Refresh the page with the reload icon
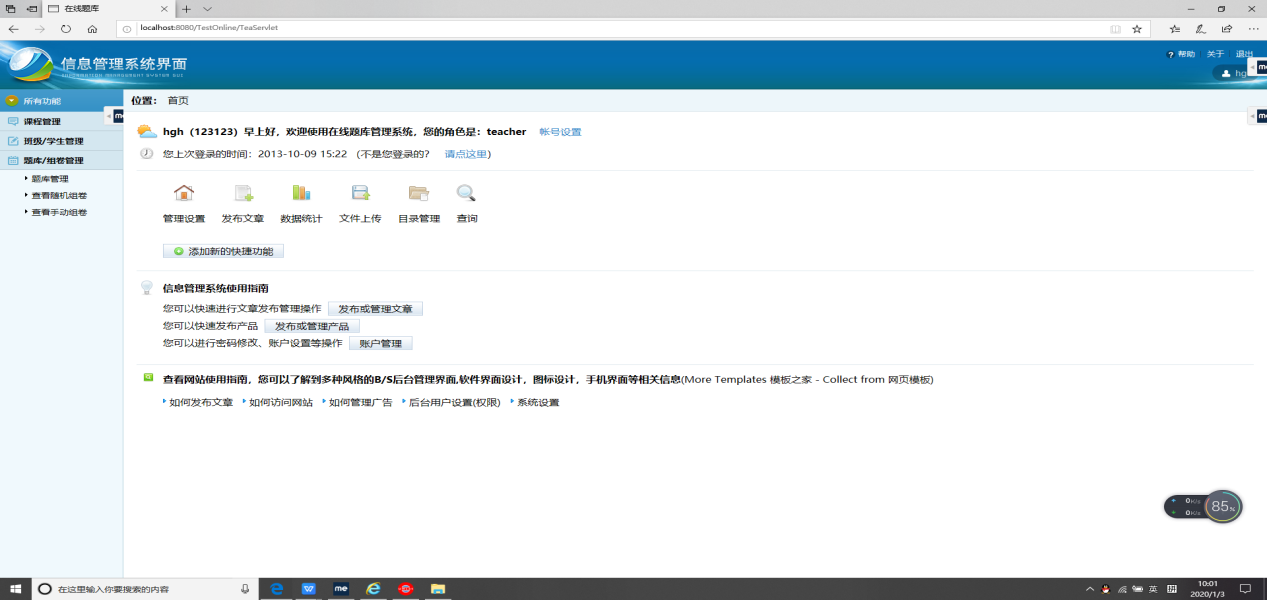1267x600 pixels. coord(66,29)
